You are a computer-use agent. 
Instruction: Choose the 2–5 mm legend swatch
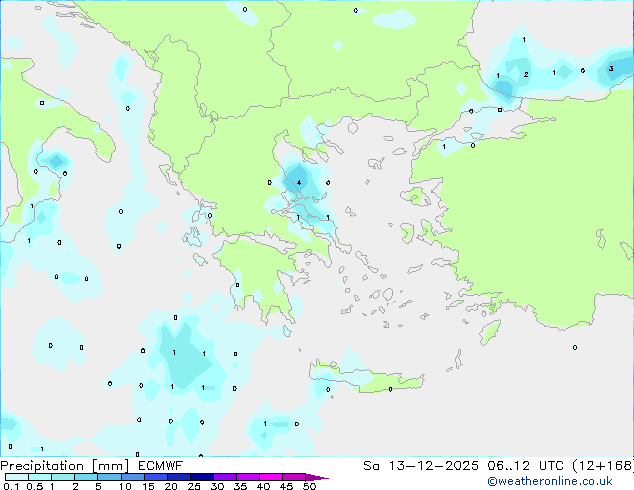(x=86, y=477)
